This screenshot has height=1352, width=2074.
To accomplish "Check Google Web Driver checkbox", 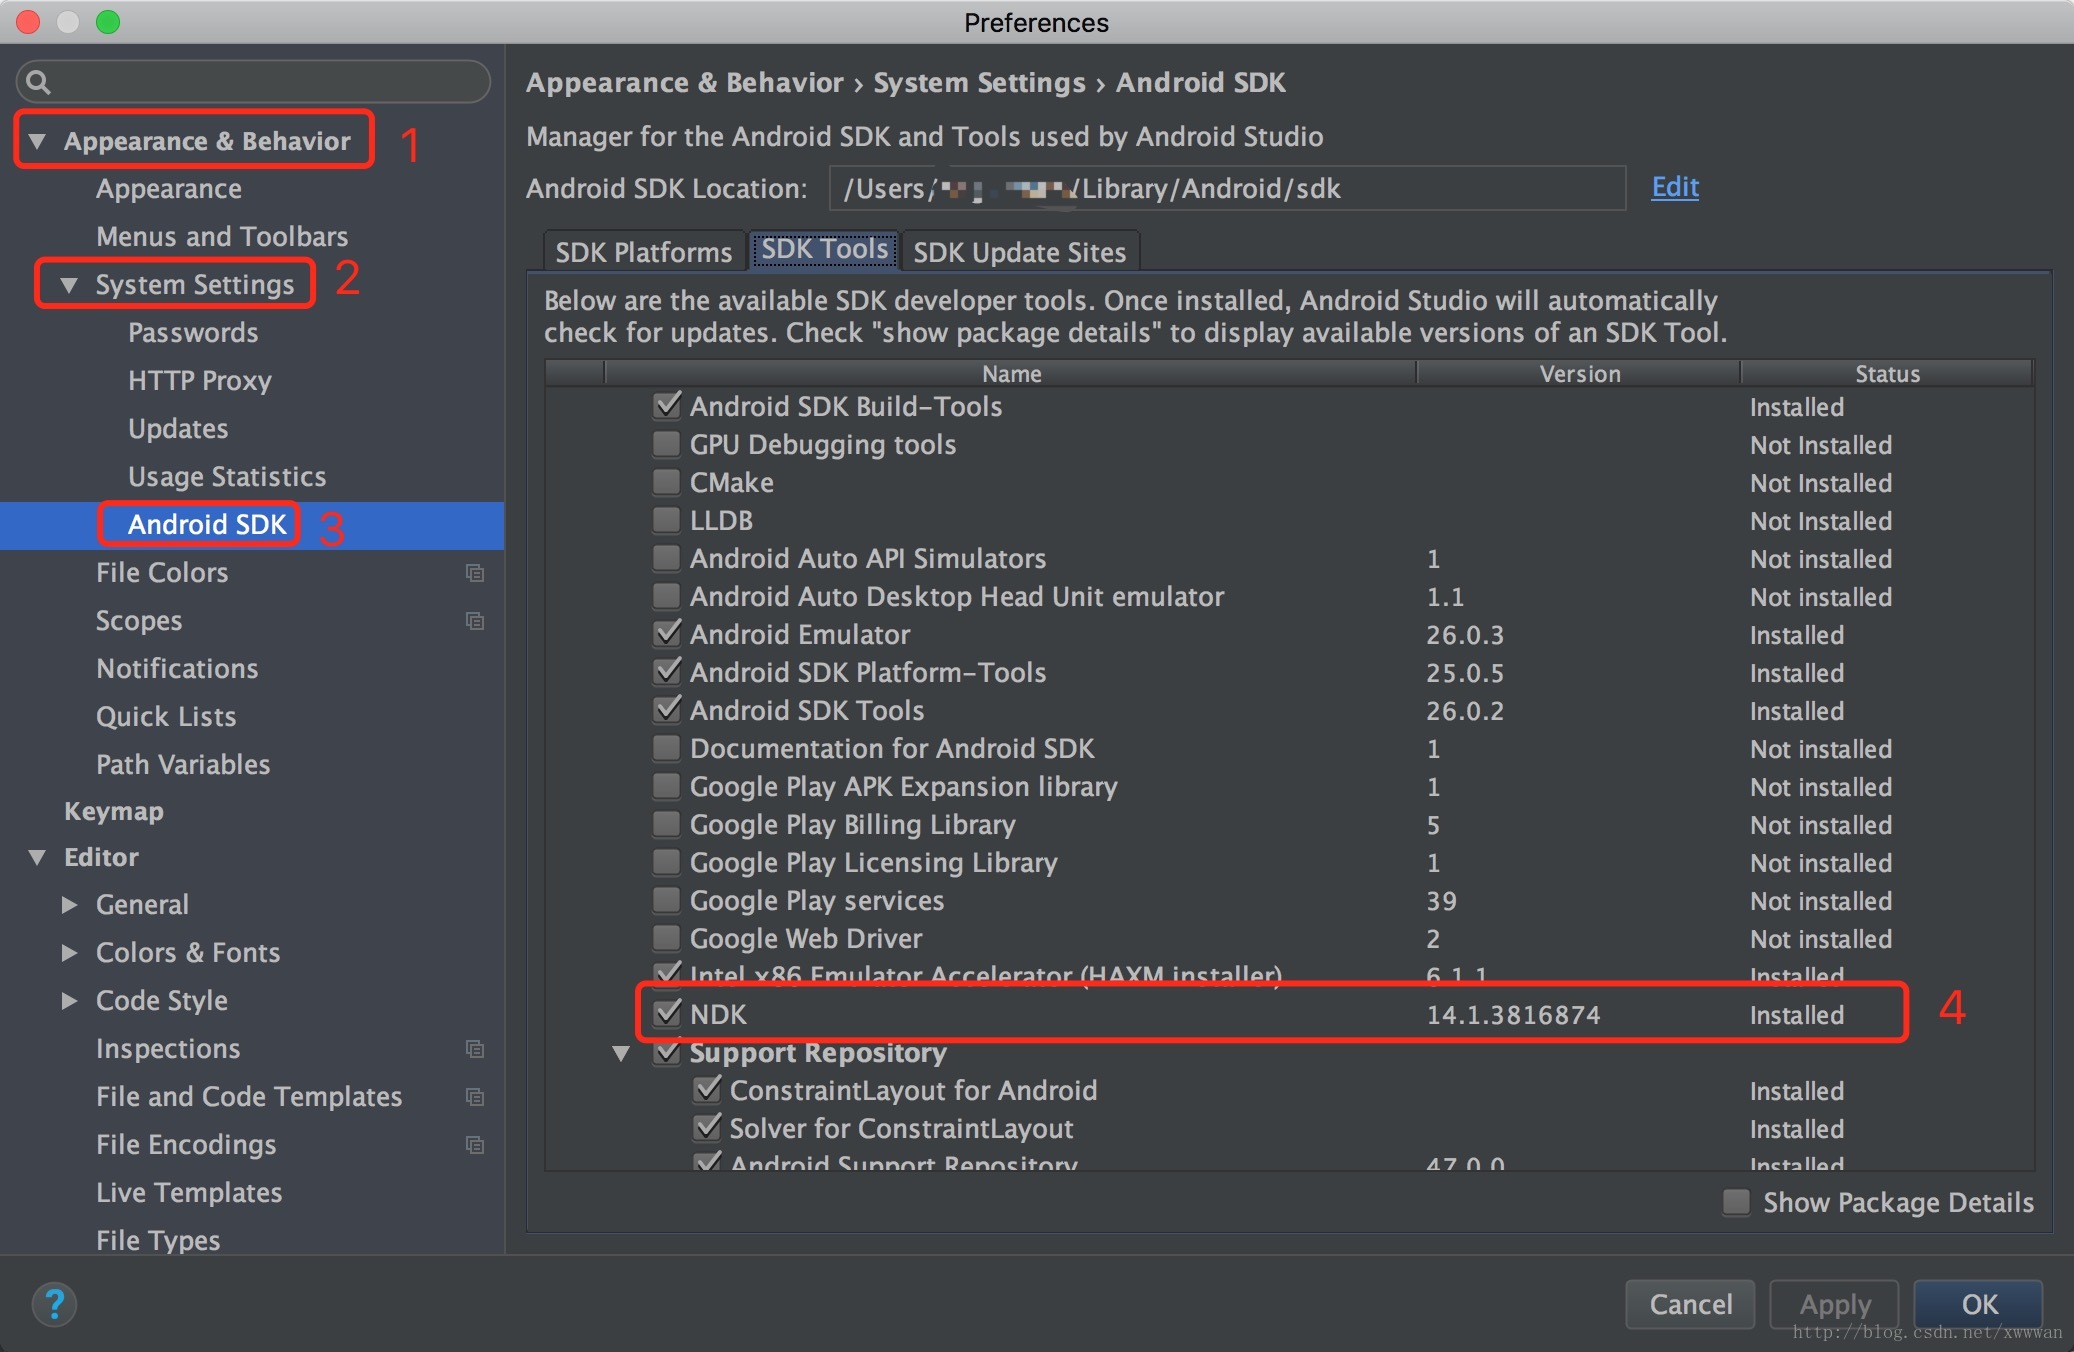I will [667, 938].
